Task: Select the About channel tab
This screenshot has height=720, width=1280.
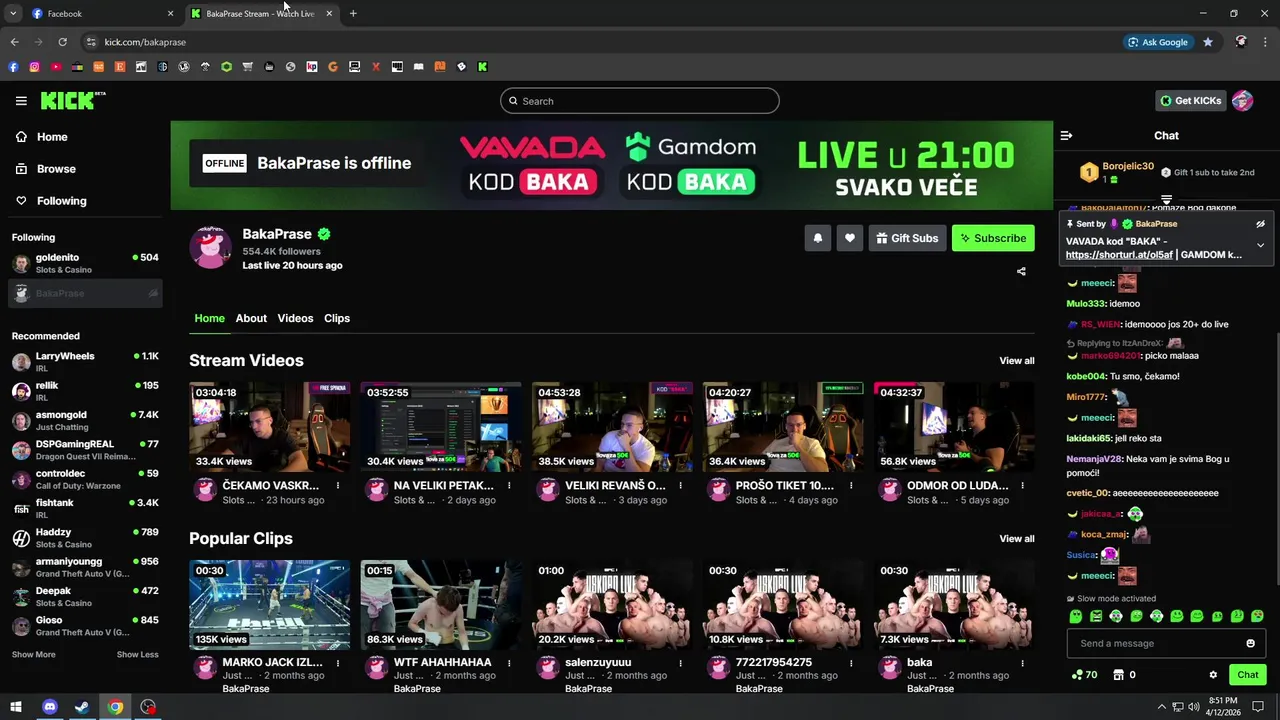Action: click(251, 318)
